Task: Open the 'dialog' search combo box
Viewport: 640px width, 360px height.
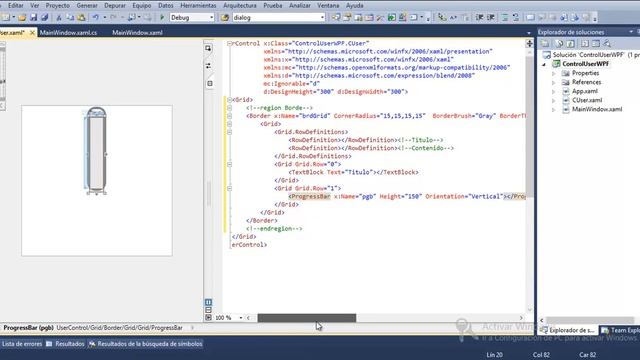Action: click(279, 18)
